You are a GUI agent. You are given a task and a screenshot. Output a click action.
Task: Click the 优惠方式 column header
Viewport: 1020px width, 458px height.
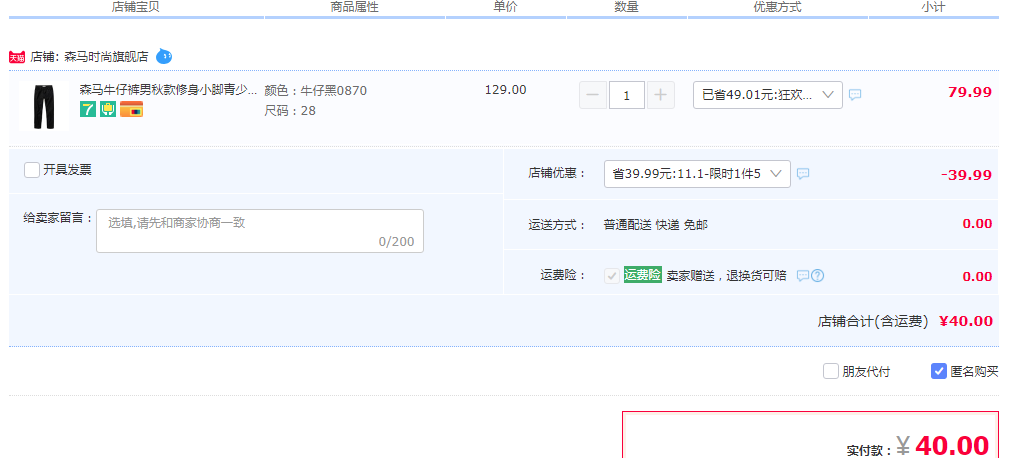(777, 7)
